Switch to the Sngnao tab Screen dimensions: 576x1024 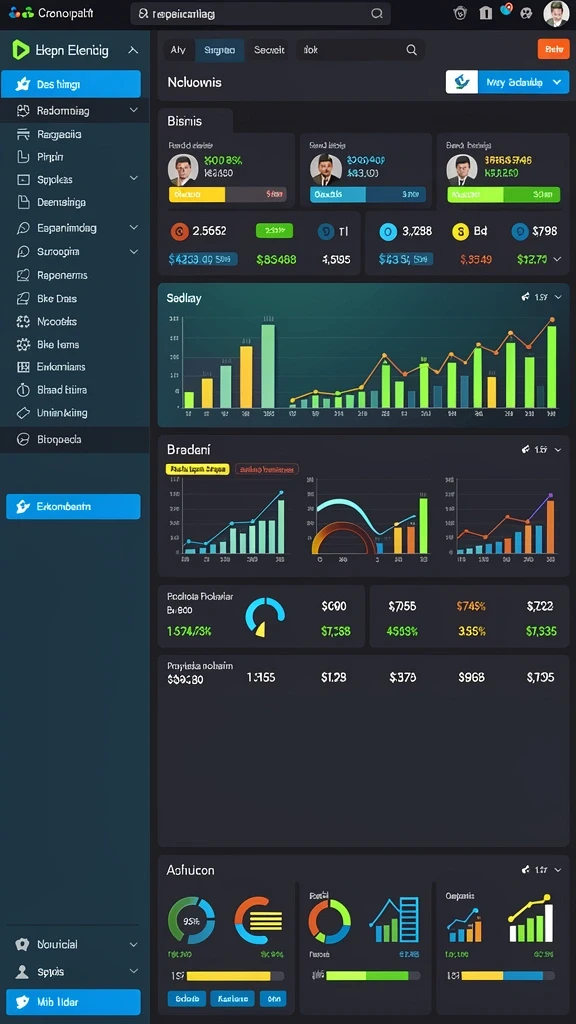click(219, 50)
